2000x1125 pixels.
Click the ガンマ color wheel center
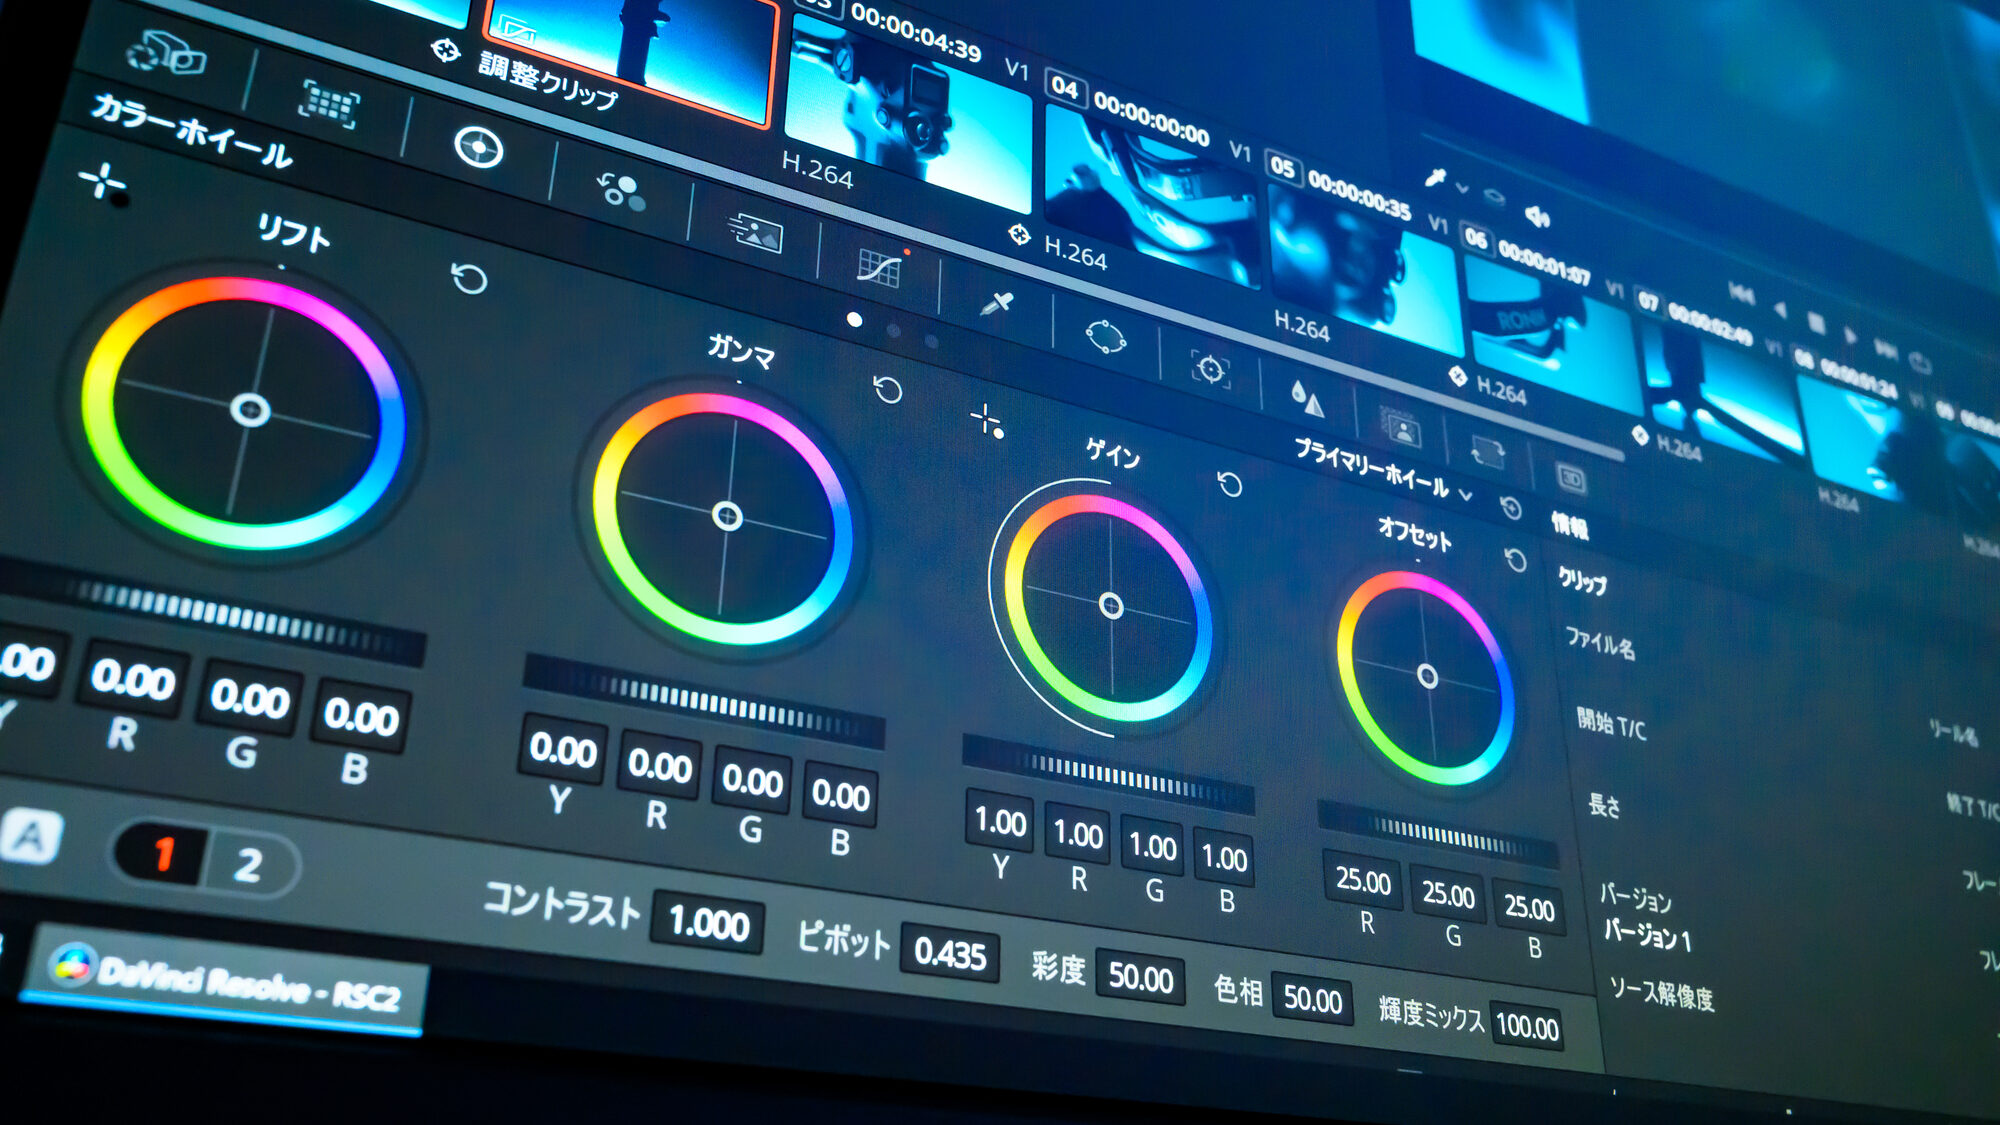[727, 516]
